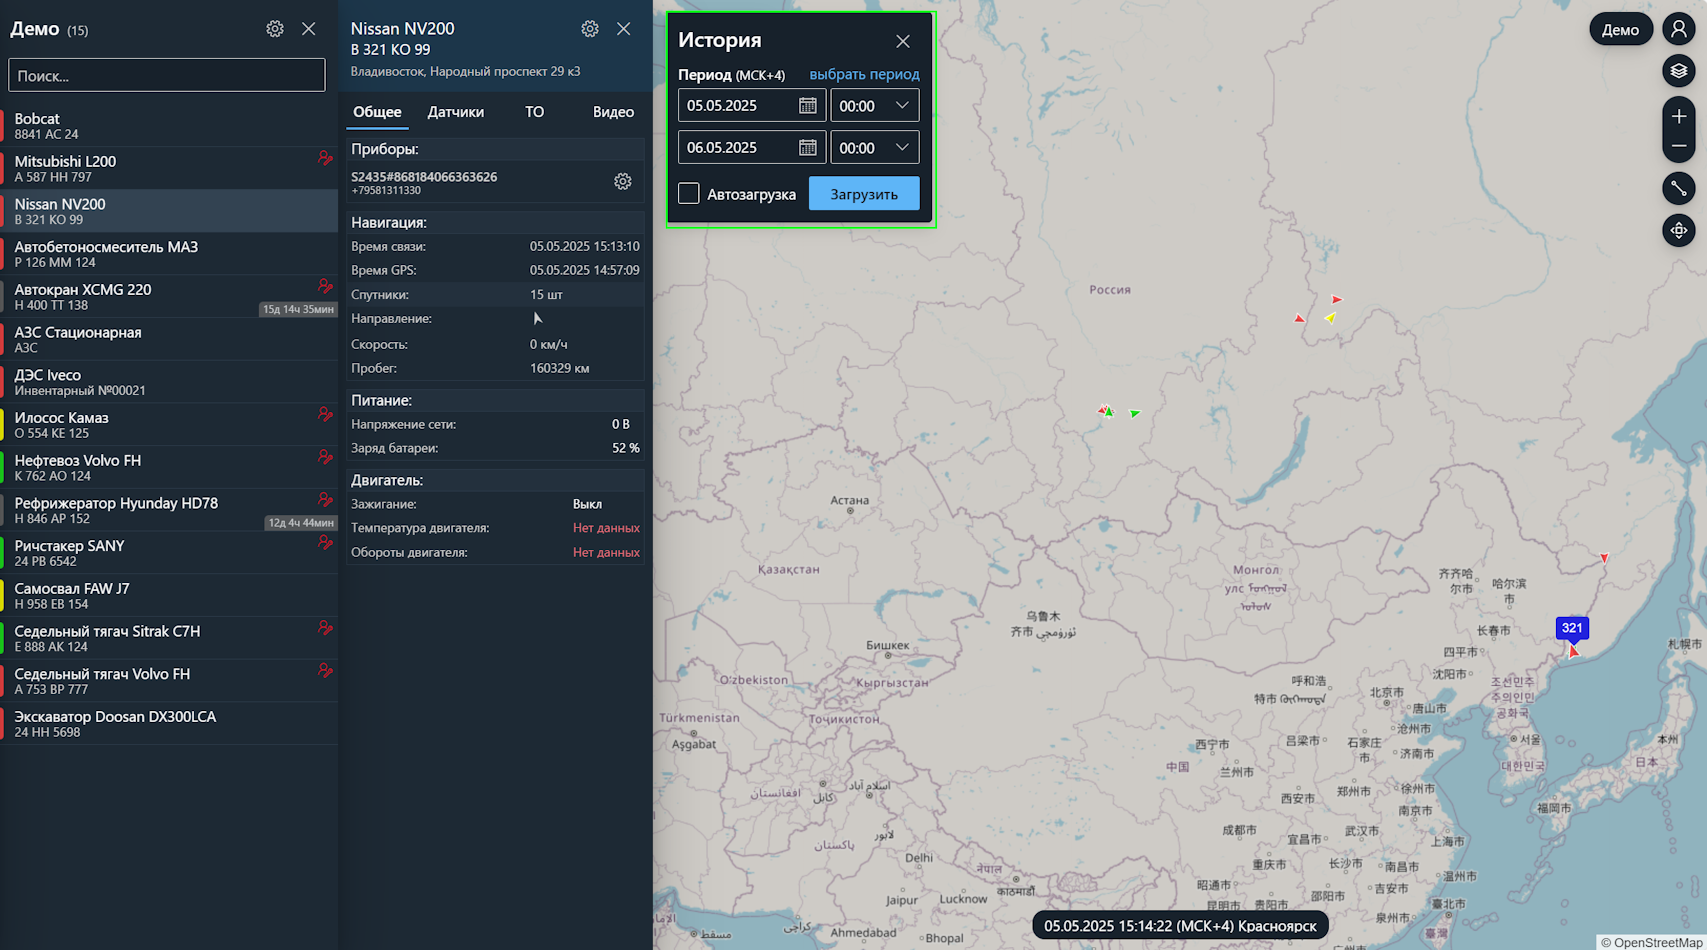Click the 15д 14ч 35мин badge
Screen dimensions: 1707x950
pos(298,309)
